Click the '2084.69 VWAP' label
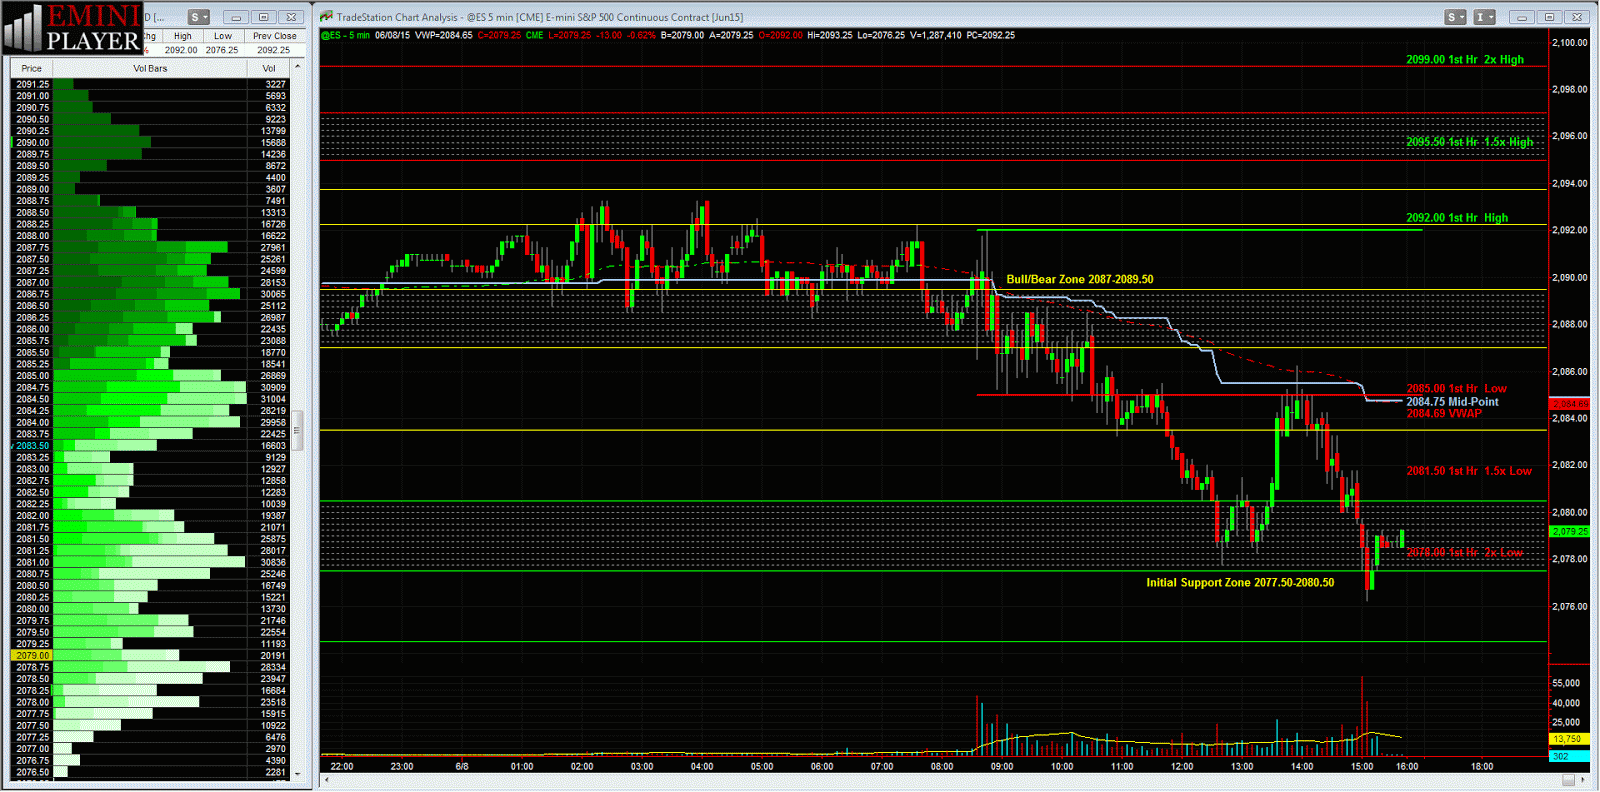The width and height of the screenshot is (1600, 792). point(1444,413)
